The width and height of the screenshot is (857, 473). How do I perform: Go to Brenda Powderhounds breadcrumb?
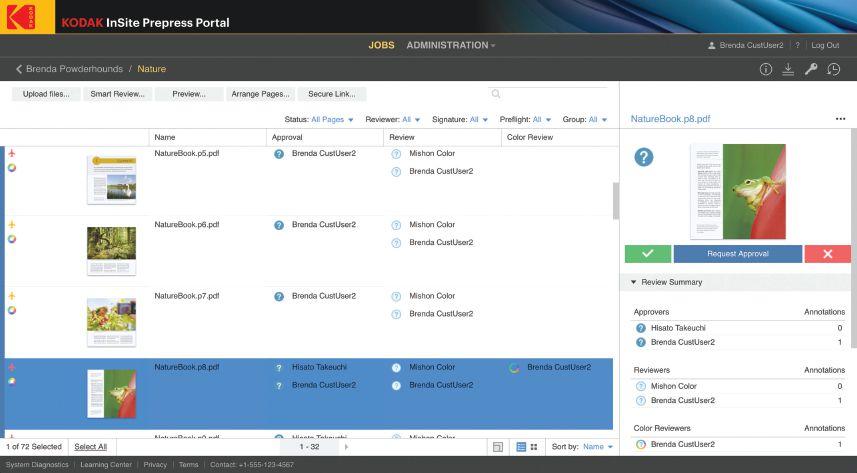pyautogui.click(x=74, y=69)
